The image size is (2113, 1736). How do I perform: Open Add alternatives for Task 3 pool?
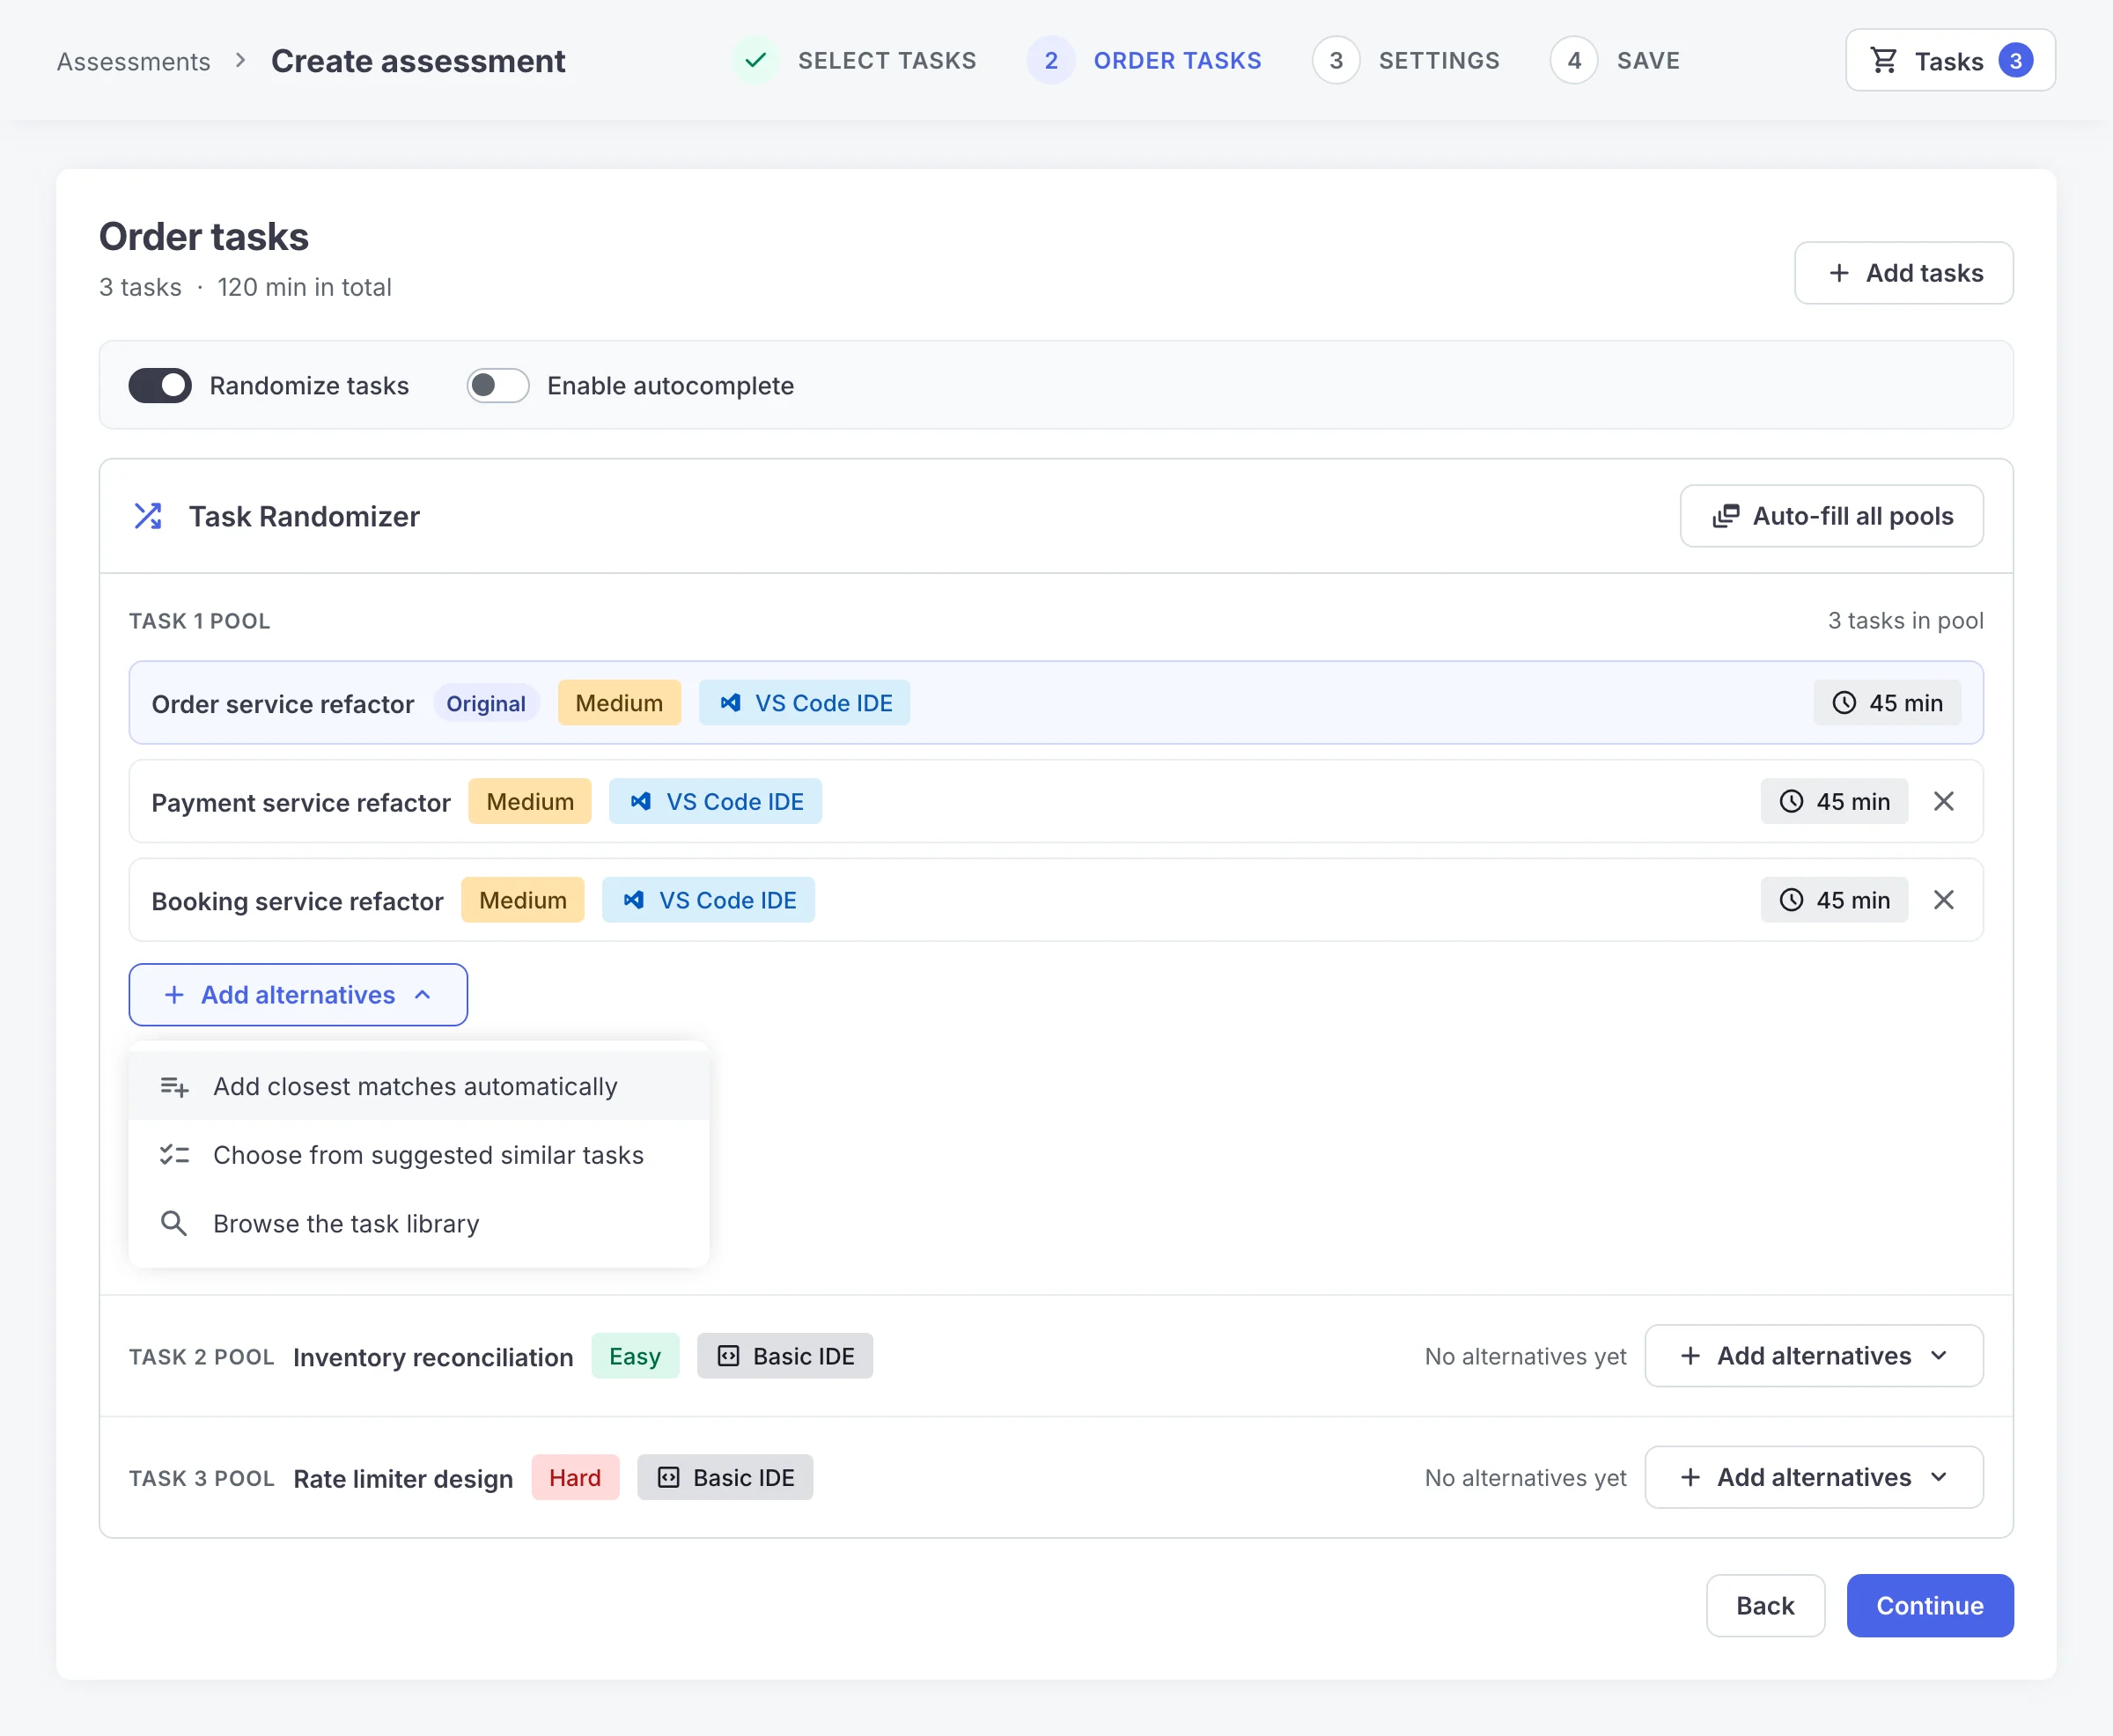tap(1814, 1478)
